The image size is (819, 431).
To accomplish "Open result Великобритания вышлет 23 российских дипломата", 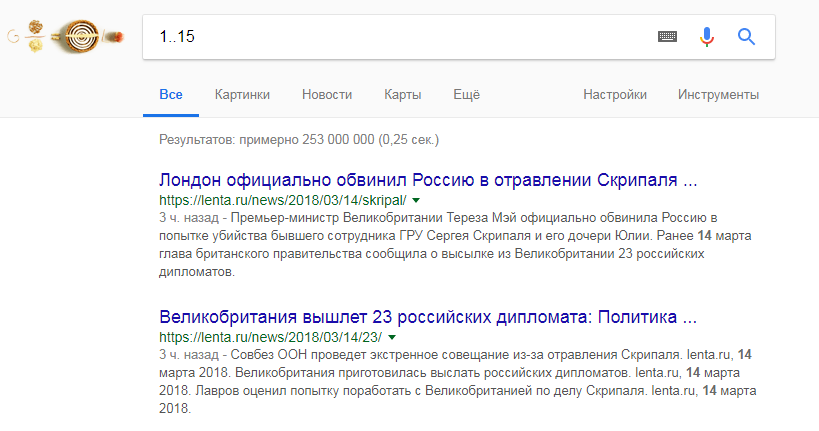I will pos(428,318).
